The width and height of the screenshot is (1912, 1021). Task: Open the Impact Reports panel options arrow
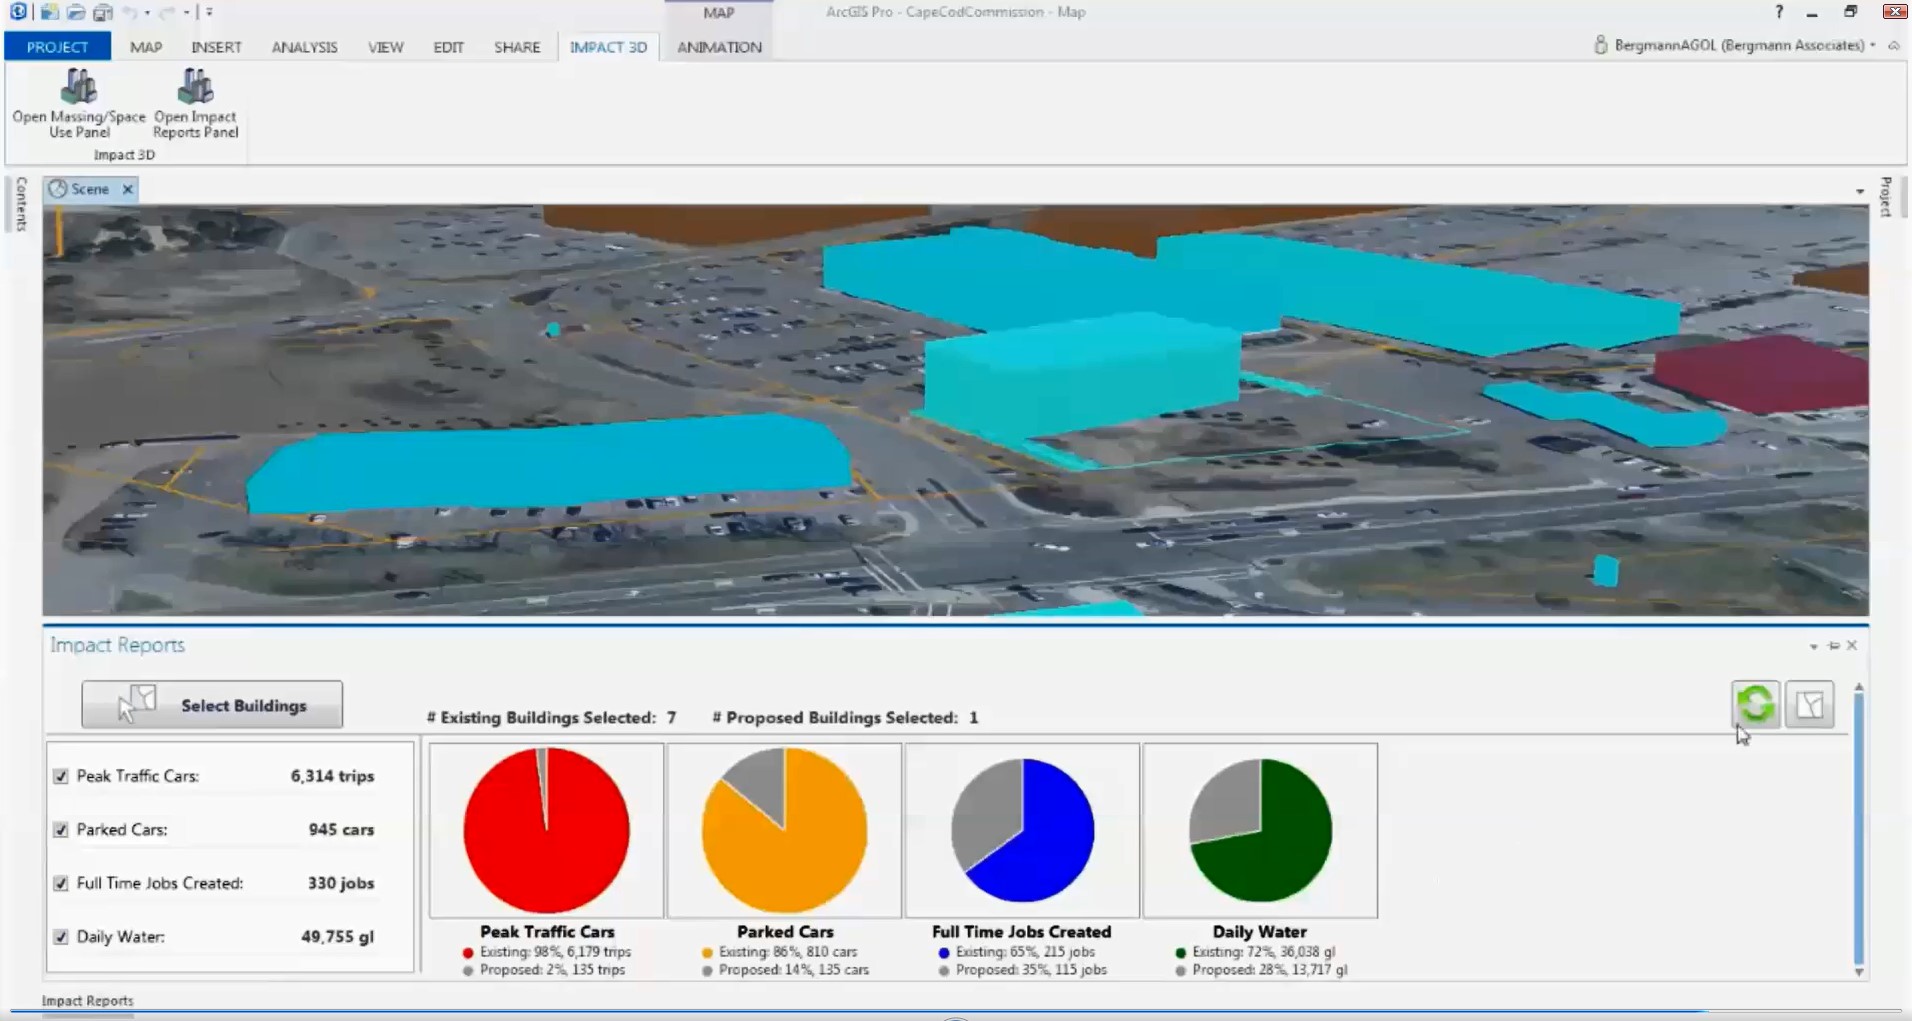pos(1813,647)
